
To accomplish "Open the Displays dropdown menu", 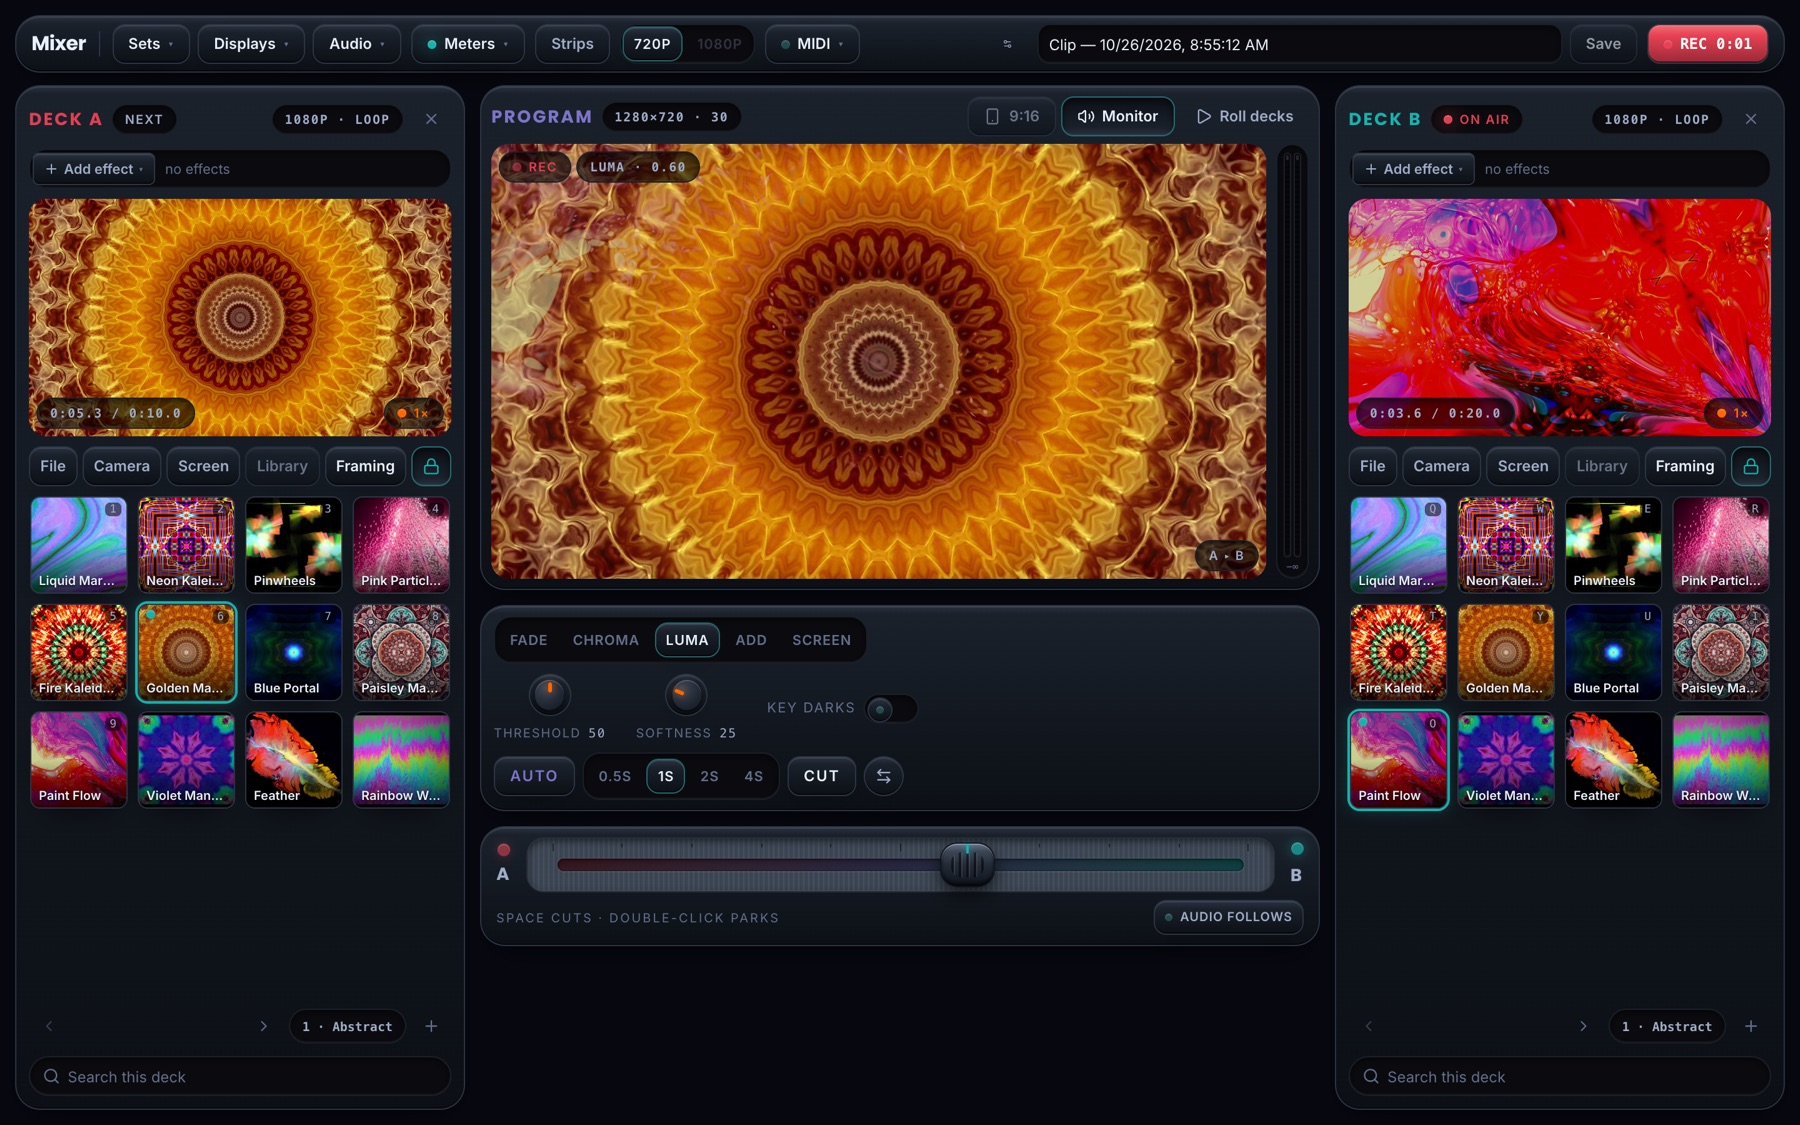I will click(251, 44).
